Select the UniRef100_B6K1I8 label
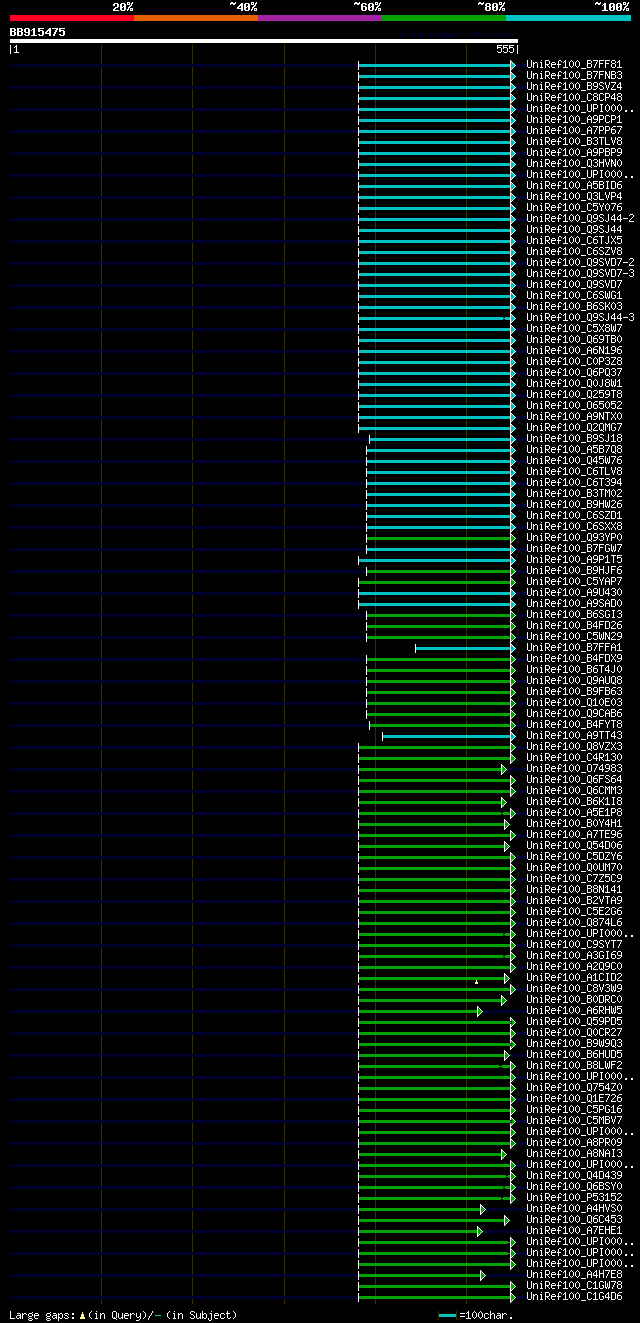The width and height of the screenshot is (640, 1323). 574,801
